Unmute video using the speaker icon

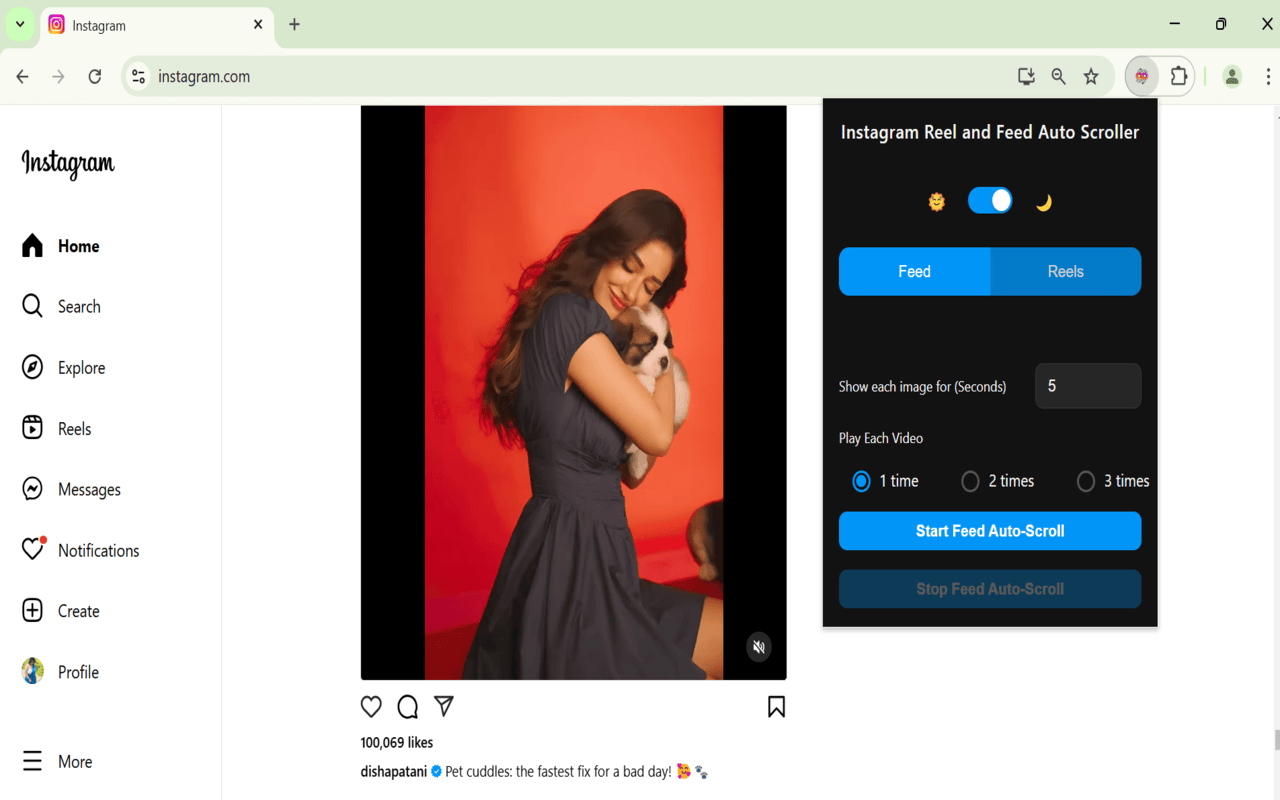click(759, 647)
